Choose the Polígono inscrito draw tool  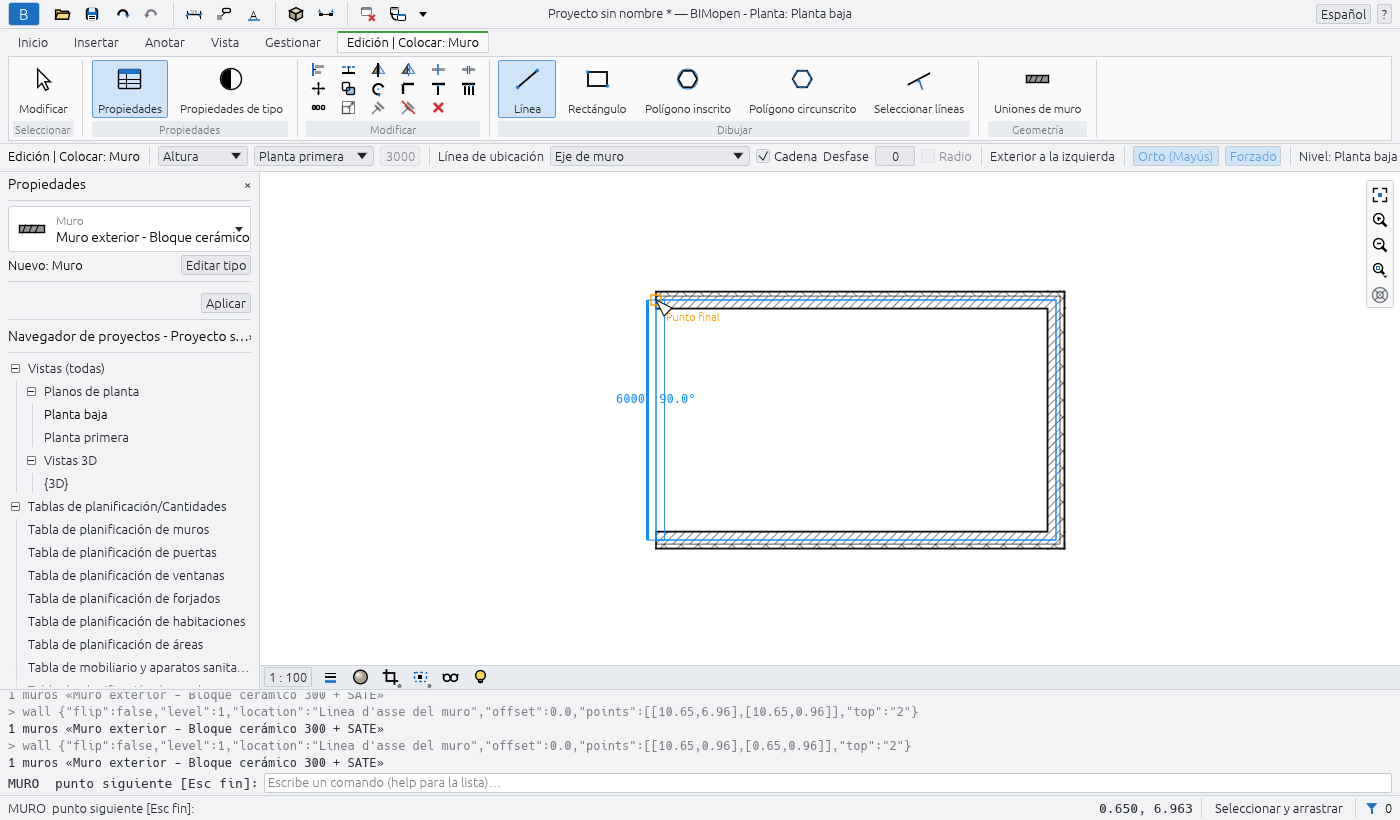[688, 89]
